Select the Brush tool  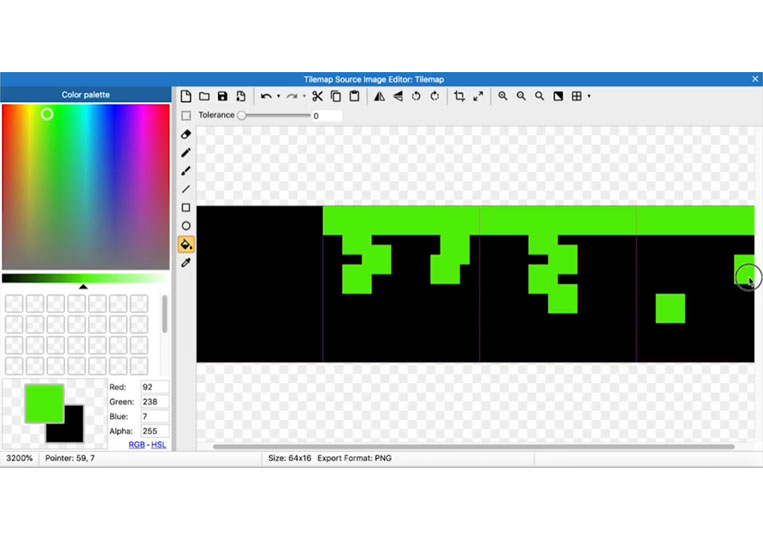click(186, 171)
